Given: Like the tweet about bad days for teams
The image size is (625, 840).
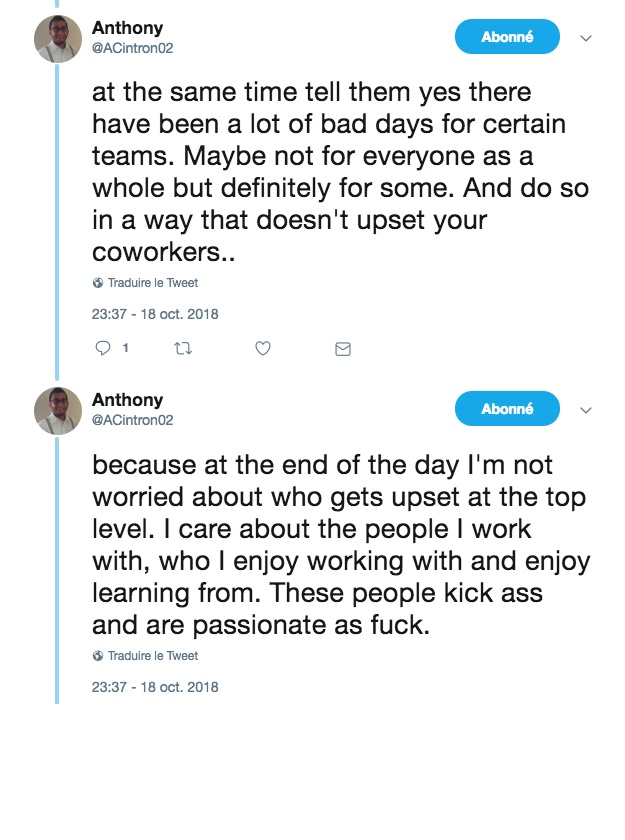Looking at the screenshot, I should pos(262,348).
